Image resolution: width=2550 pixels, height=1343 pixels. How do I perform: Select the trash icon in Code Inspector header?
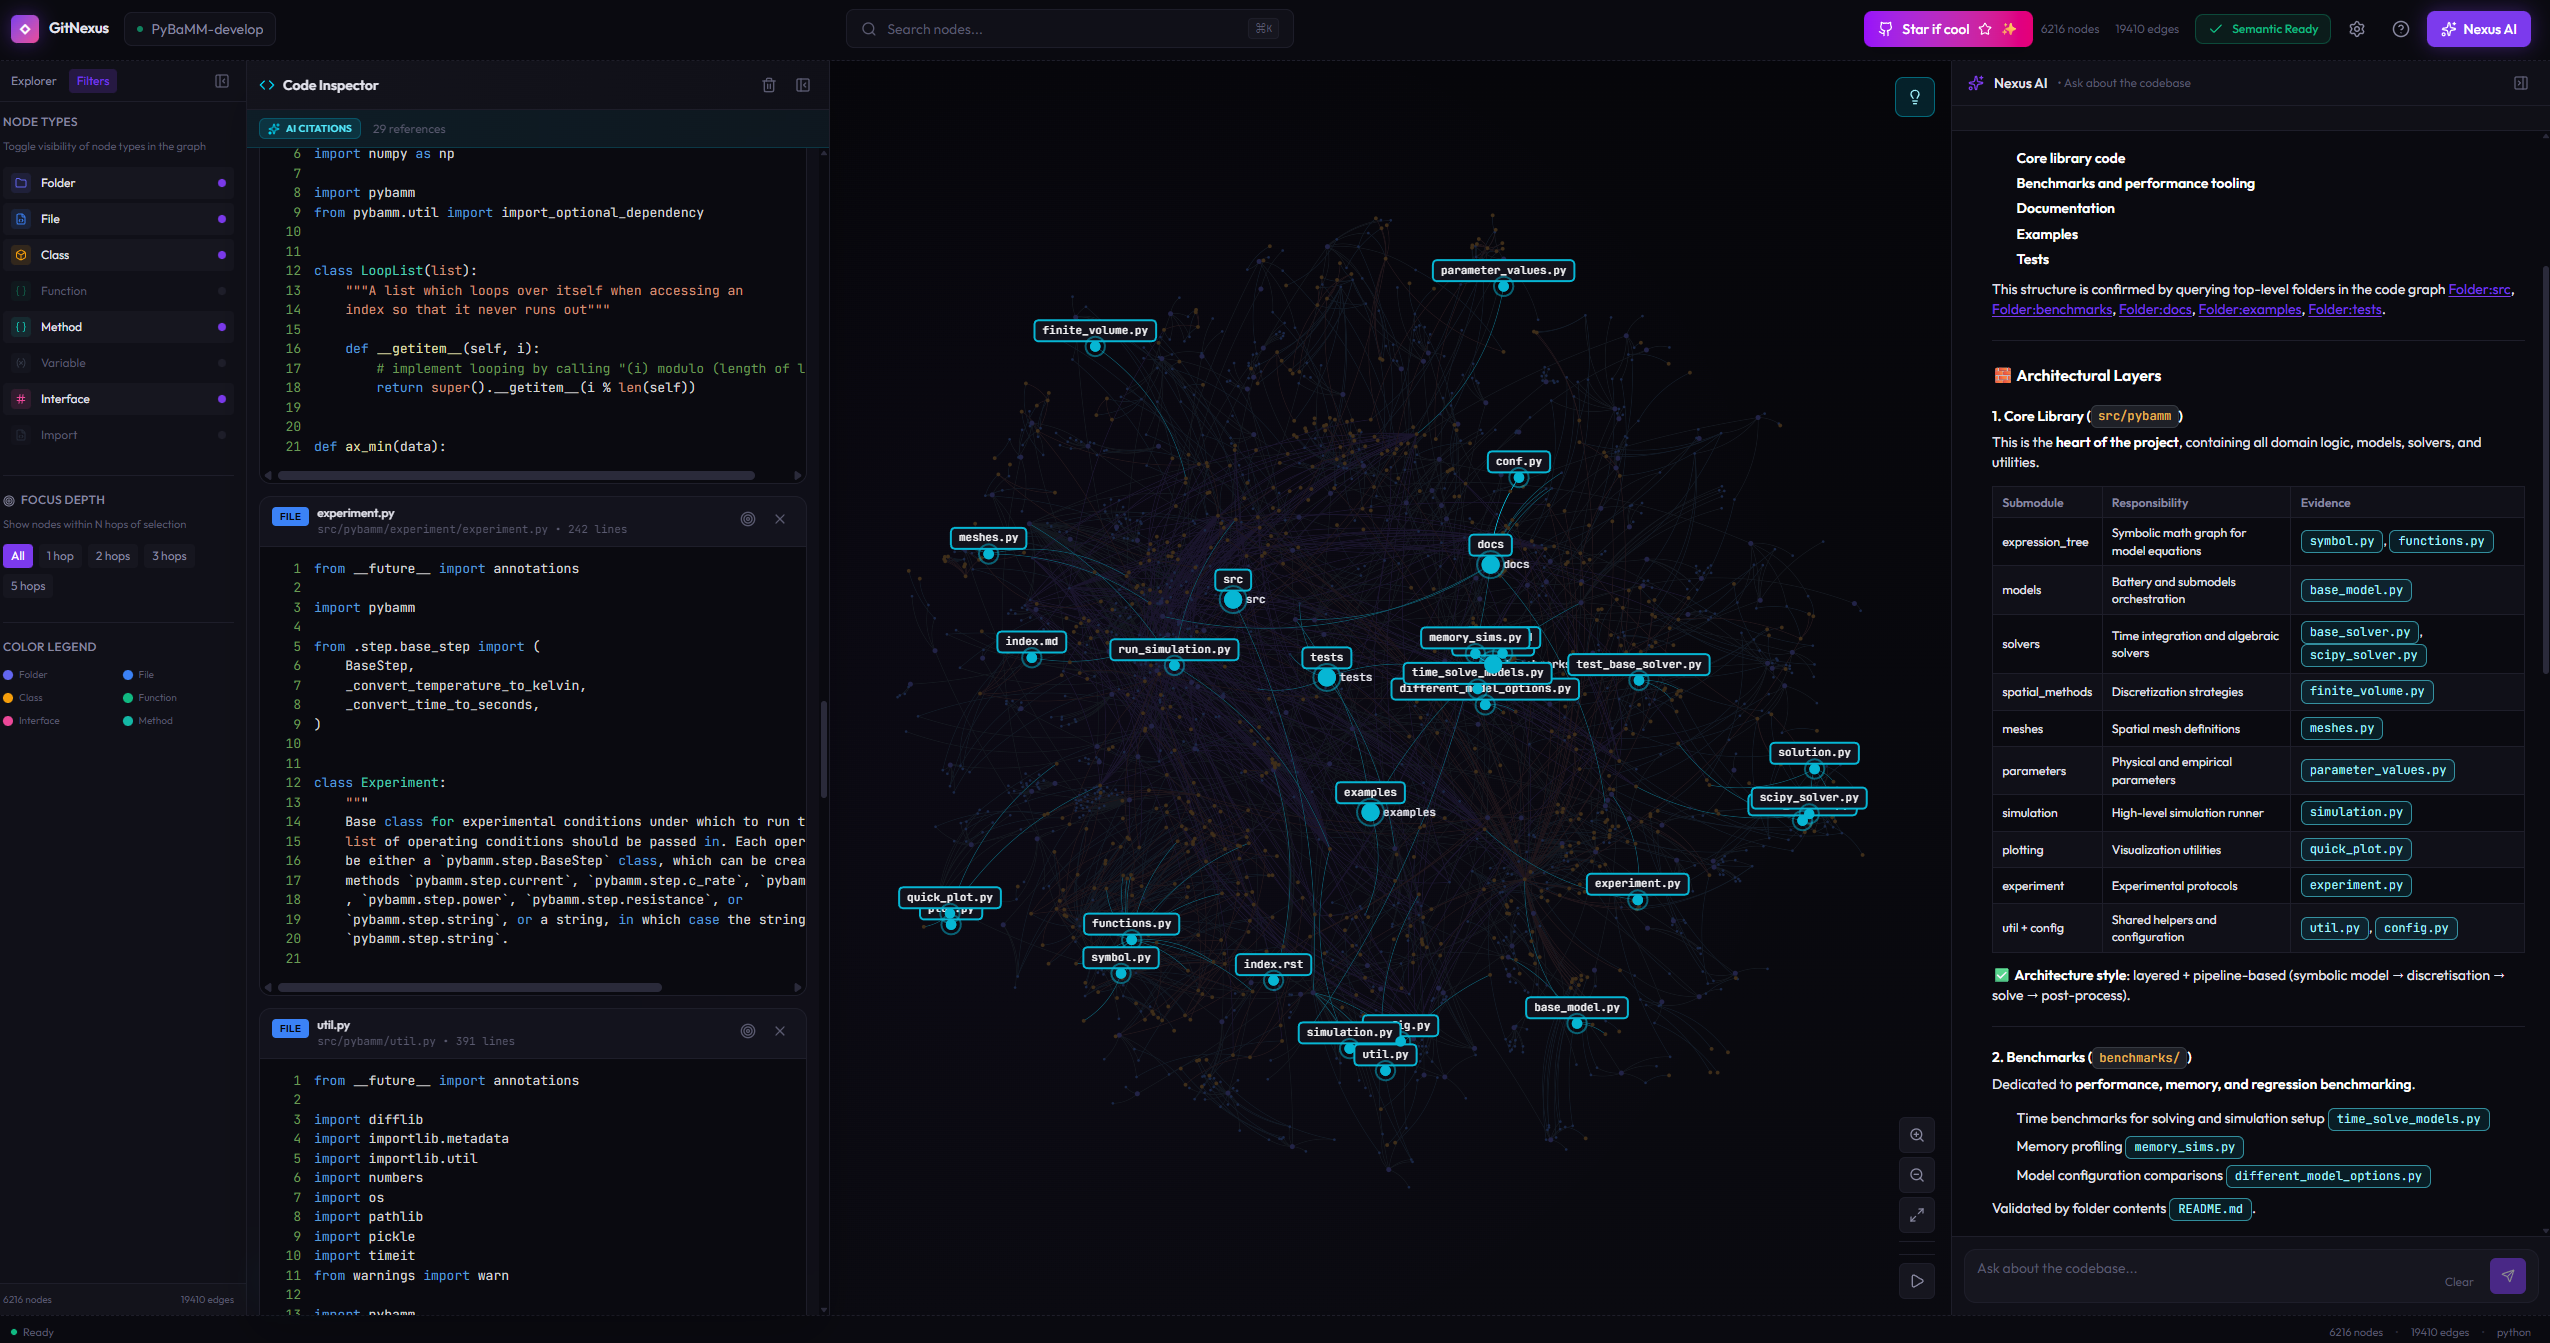tap(768, 85)
